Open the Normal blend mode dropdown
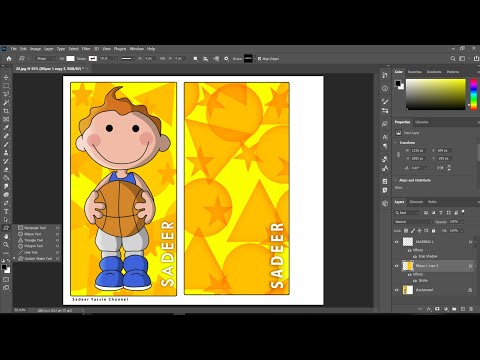The image size is (480, 360). pos(413,222)
